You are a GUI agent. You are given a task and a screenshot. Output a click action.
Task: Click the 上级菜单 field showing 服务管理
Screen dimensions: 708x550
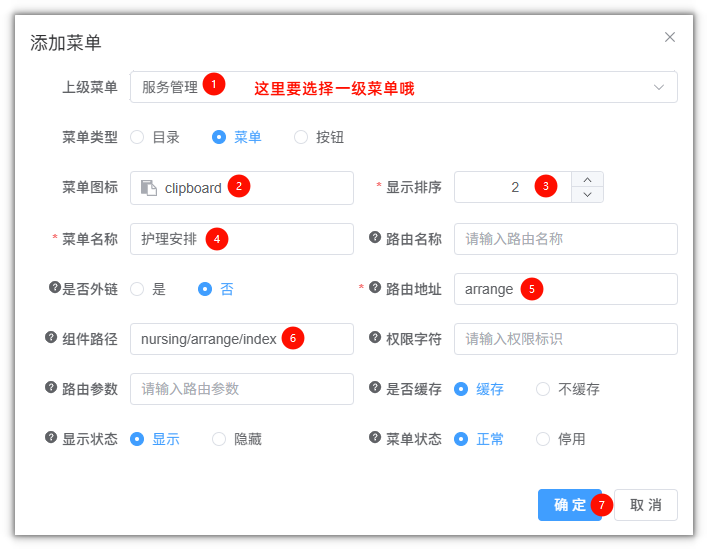[404, 87]
